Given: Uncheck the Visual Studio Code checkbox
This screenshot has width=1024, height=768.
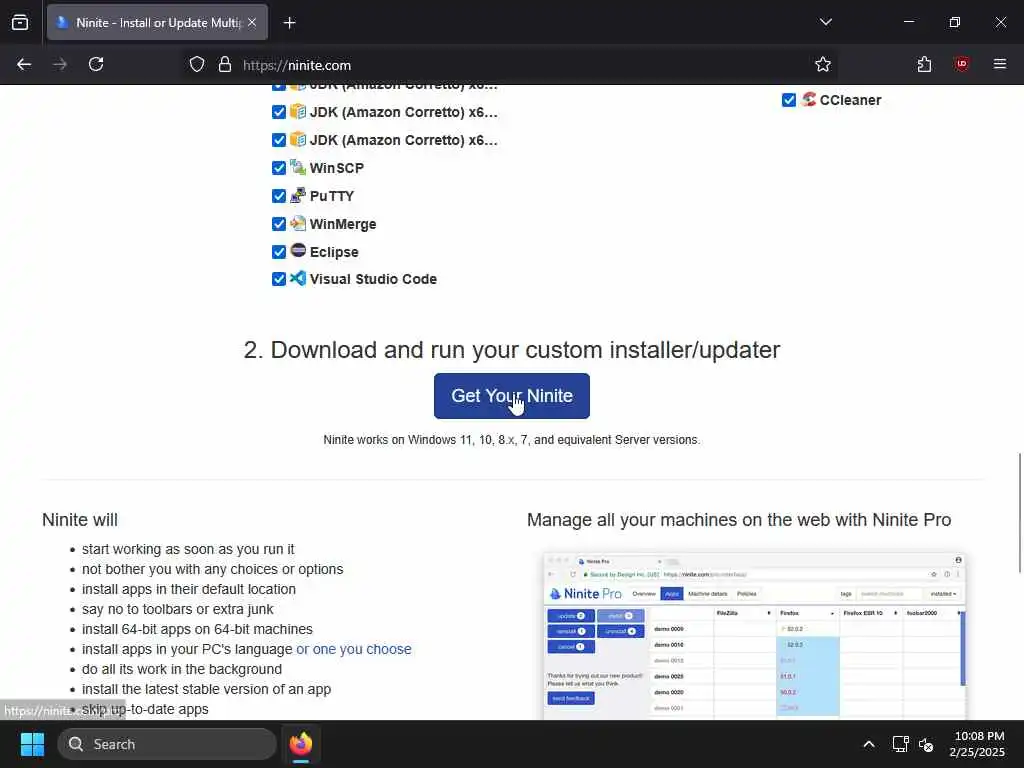Looking at the screenshot, I should pyautogui.click(x=279, y=279).
